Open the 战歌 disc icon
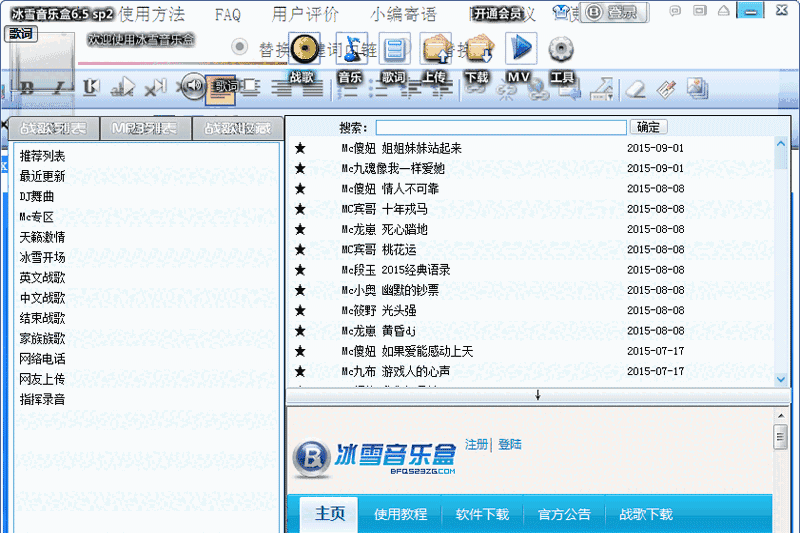The image size is (800, 533). pyautogui.click(x=304, y=49)
